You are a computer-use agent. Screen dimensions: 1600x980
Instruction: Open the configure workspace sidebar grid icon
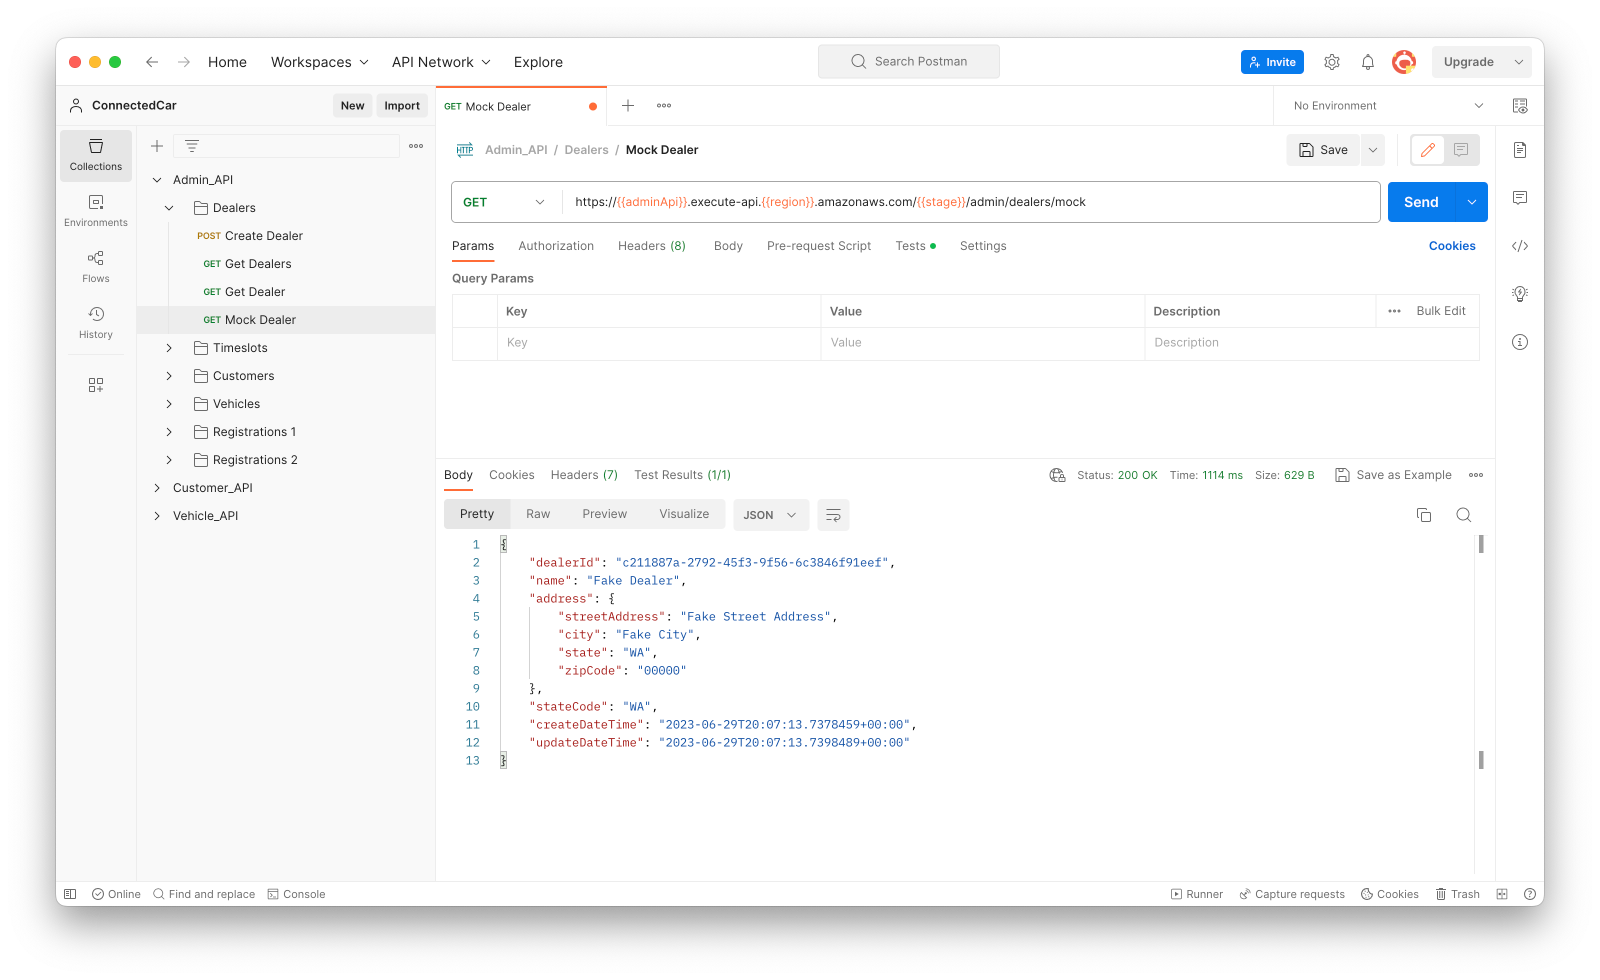click(96, 385)
